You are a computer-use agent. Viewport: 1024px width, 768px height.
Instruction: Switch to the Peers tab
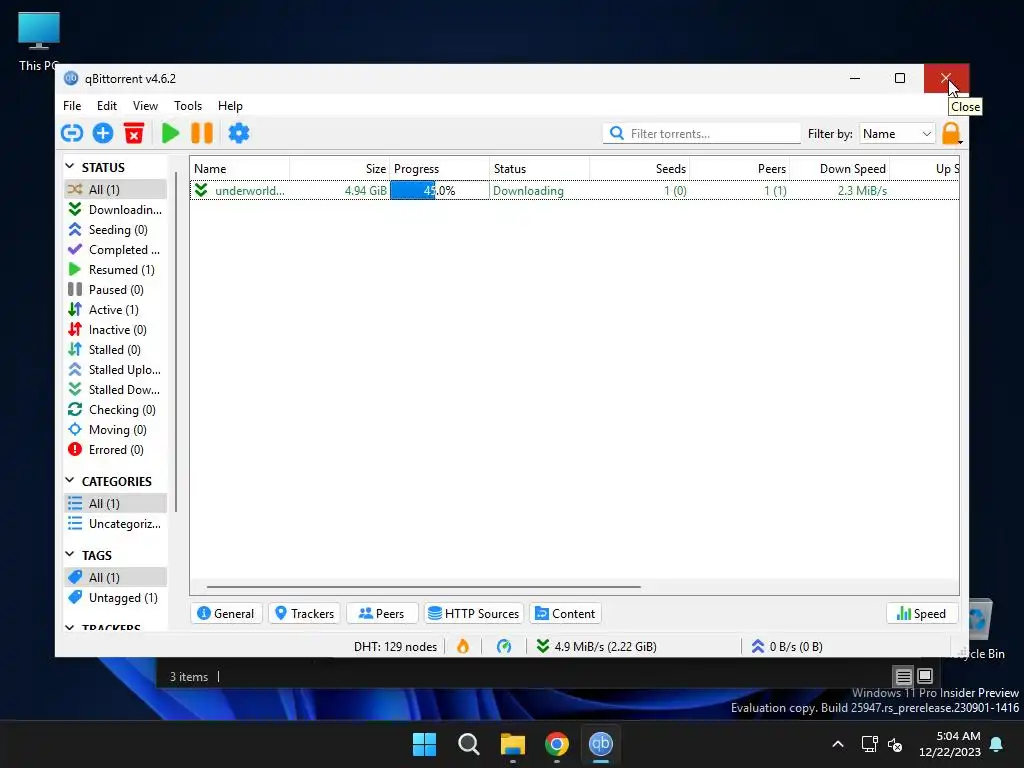[x=381, y=614]
